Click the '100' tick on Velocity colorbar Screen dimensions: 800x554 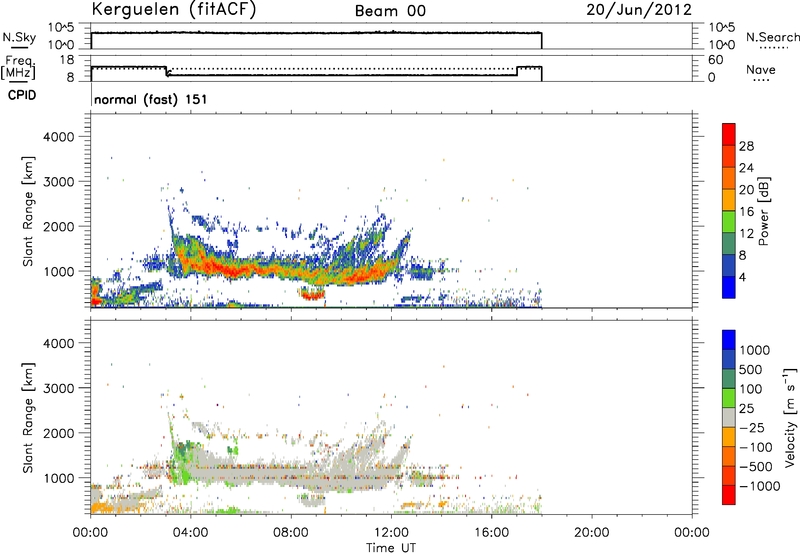point(751,389)
